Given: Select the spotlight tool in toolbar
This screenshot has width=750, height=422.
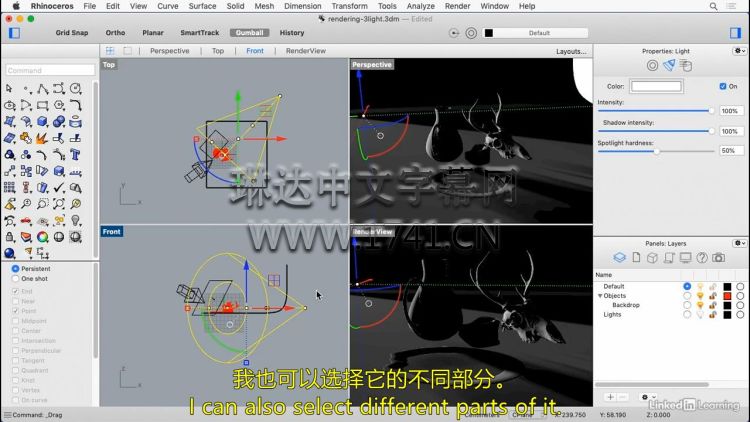Looking at the screenshot, I should (28, 252).
